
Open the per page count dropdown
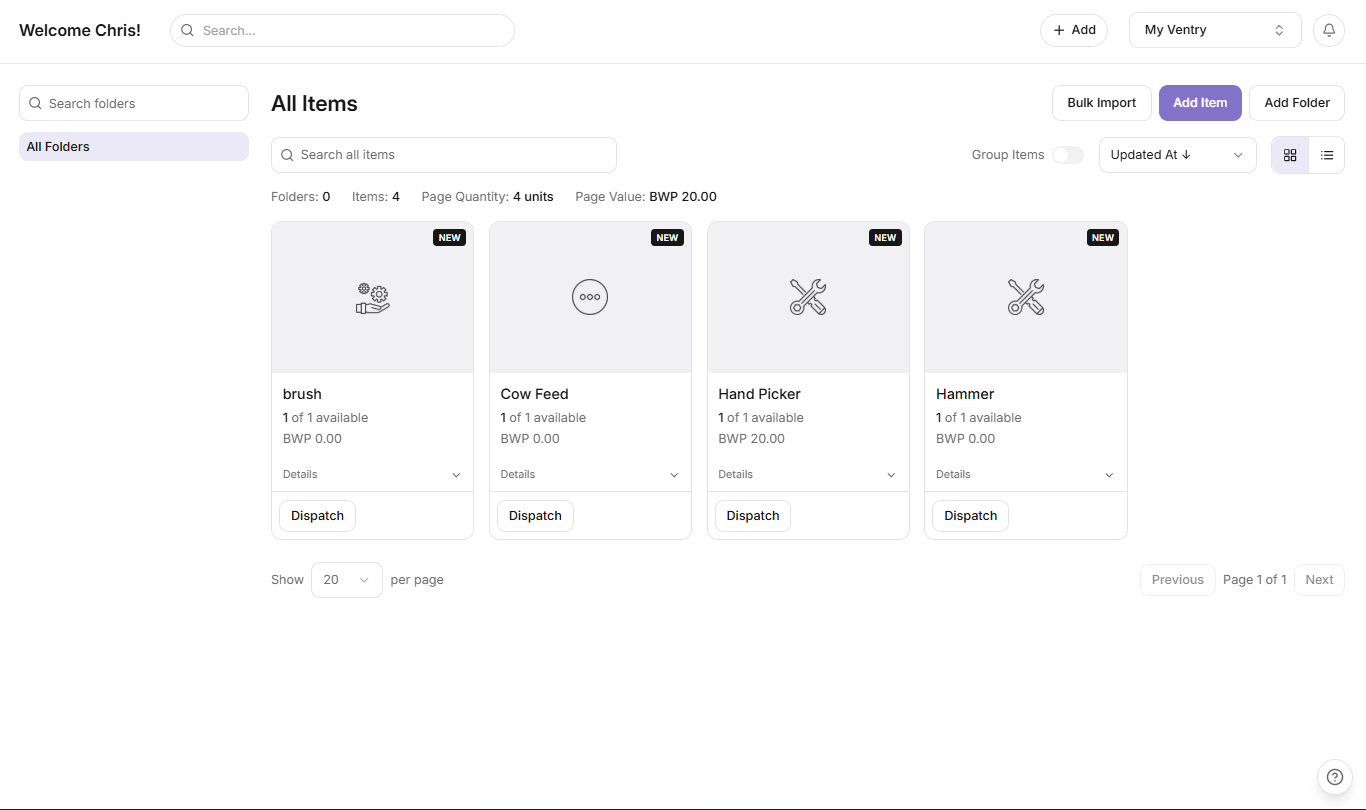347,580
